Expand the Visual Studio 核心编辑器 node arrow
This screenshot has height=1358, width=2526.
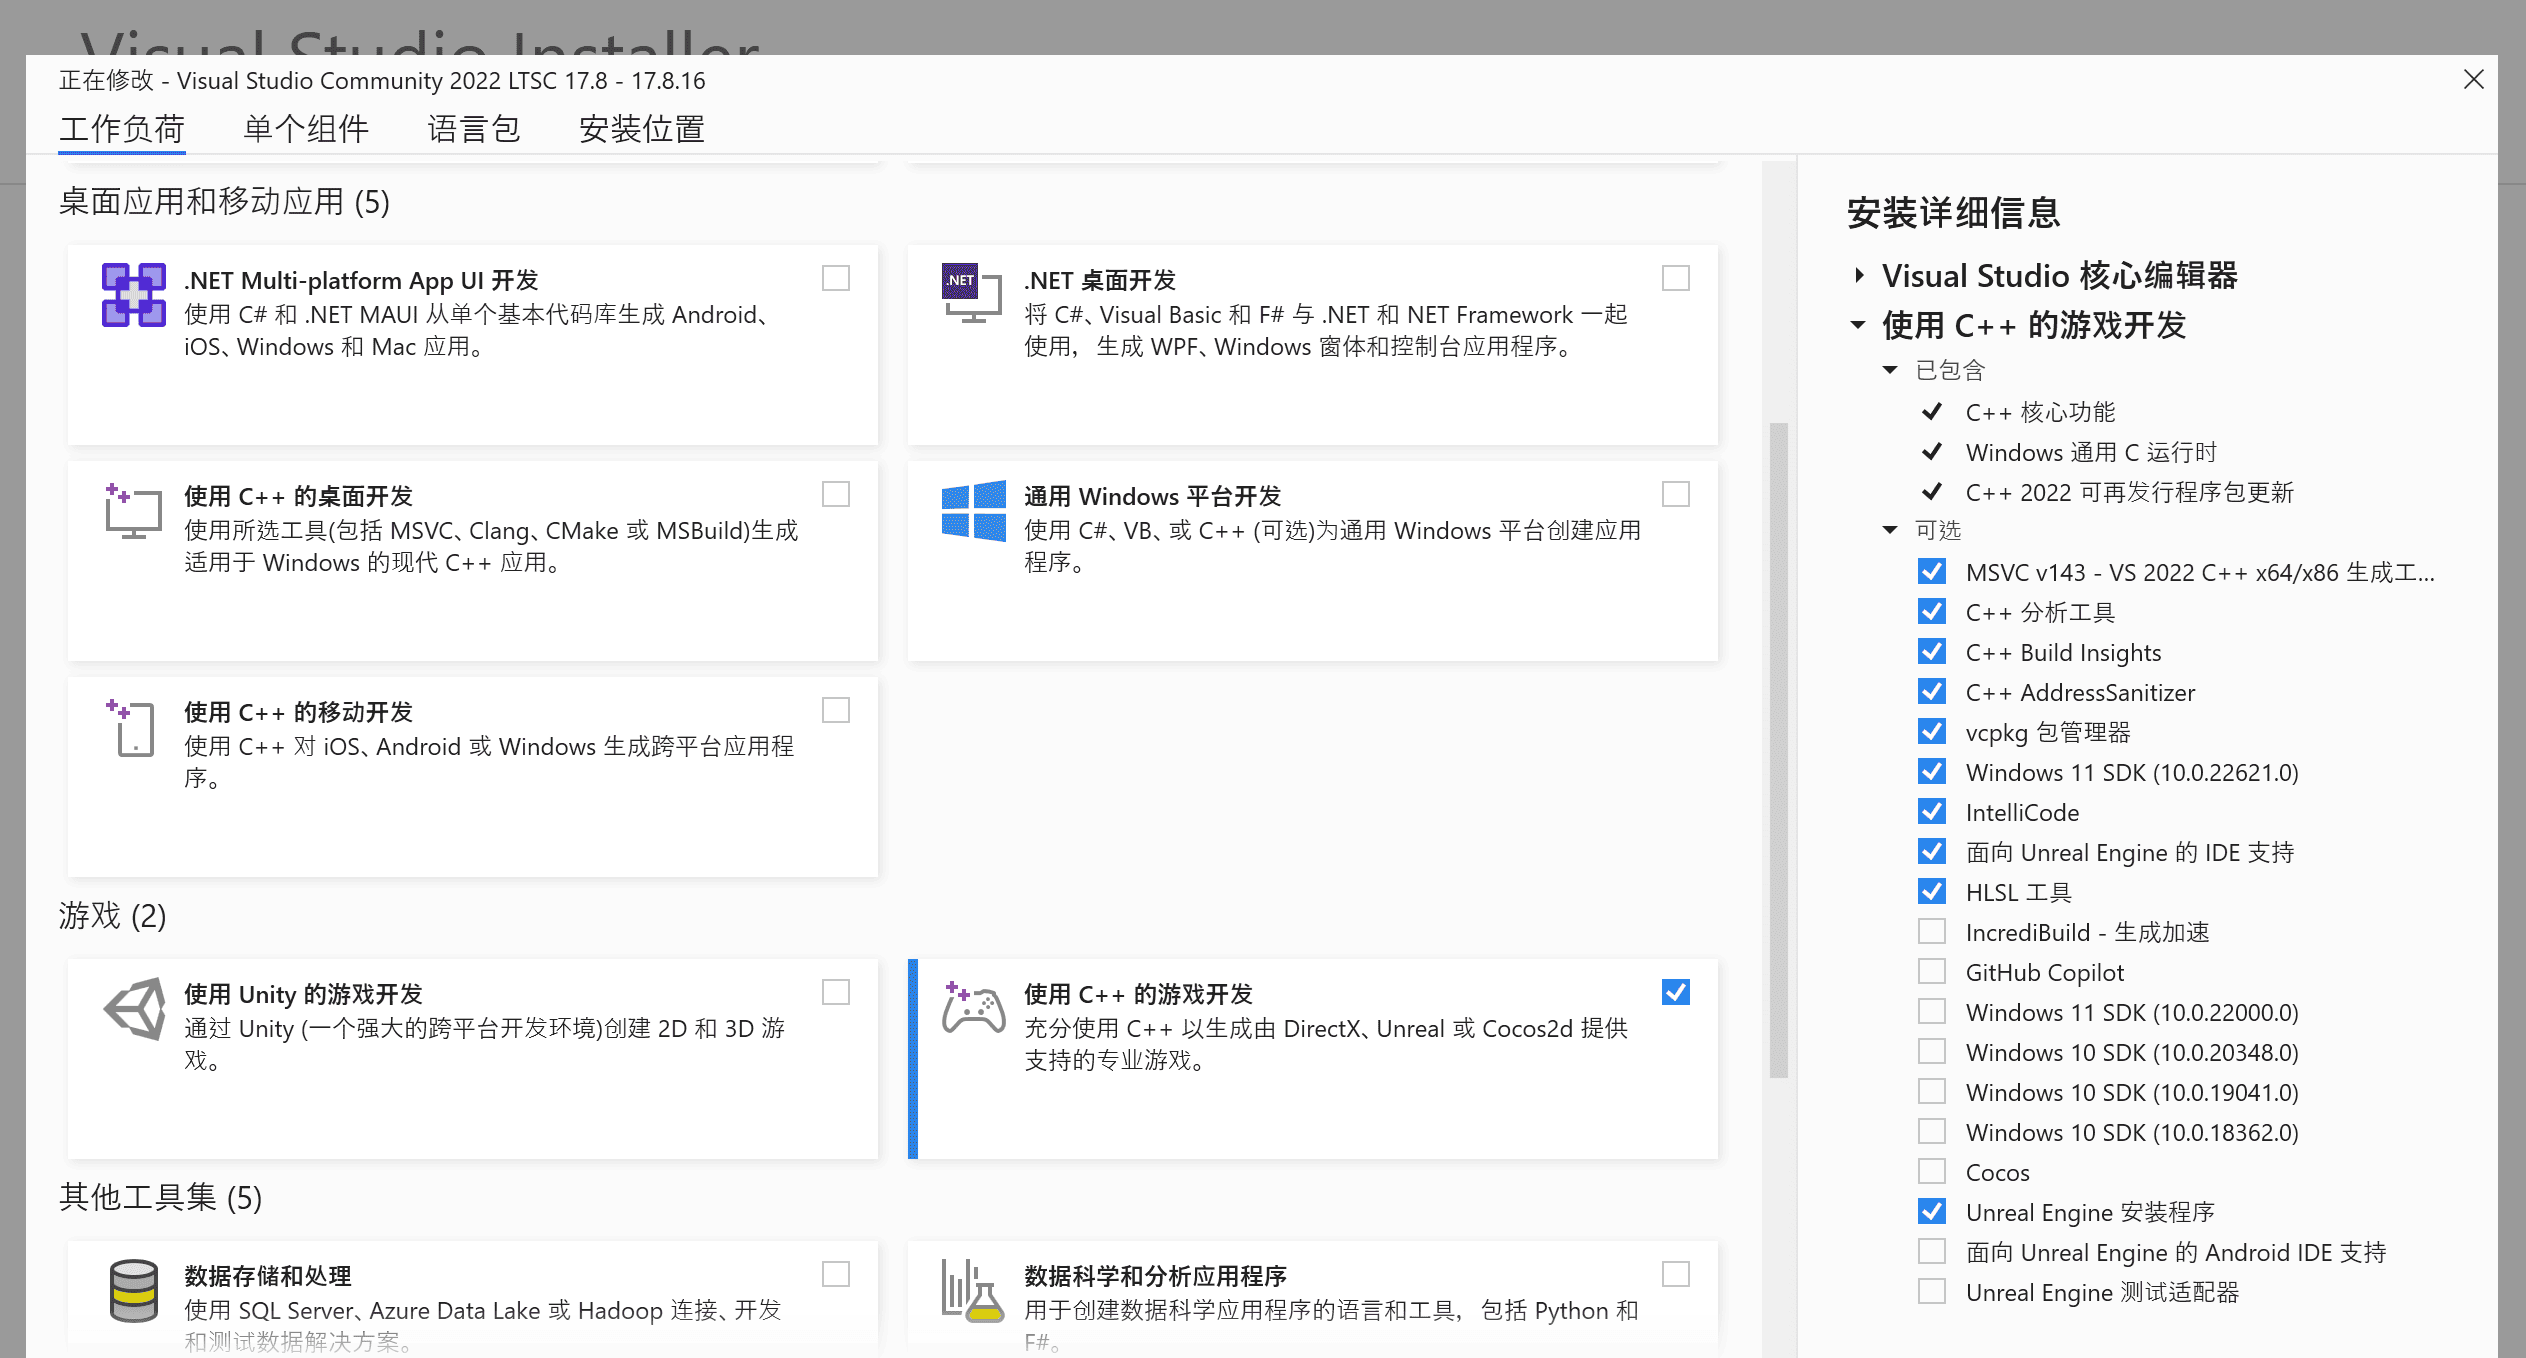[1859, 275]
